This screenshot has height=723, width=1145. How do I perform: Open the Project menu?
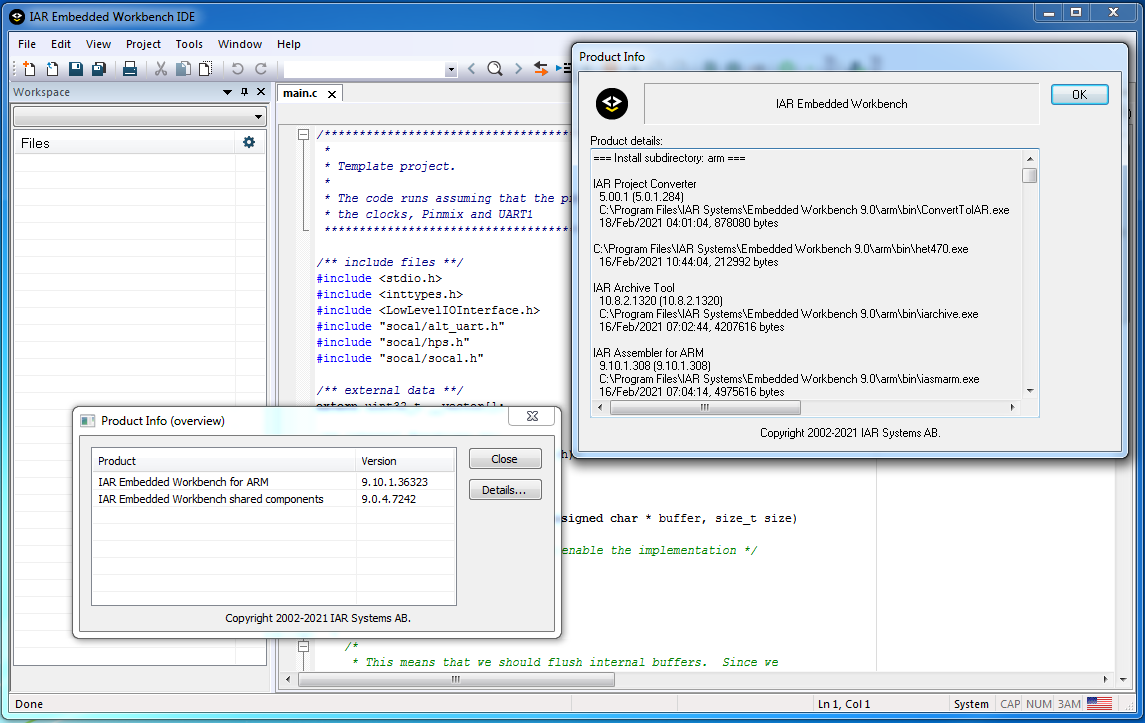pyautogui.click(x=143, y=44)
